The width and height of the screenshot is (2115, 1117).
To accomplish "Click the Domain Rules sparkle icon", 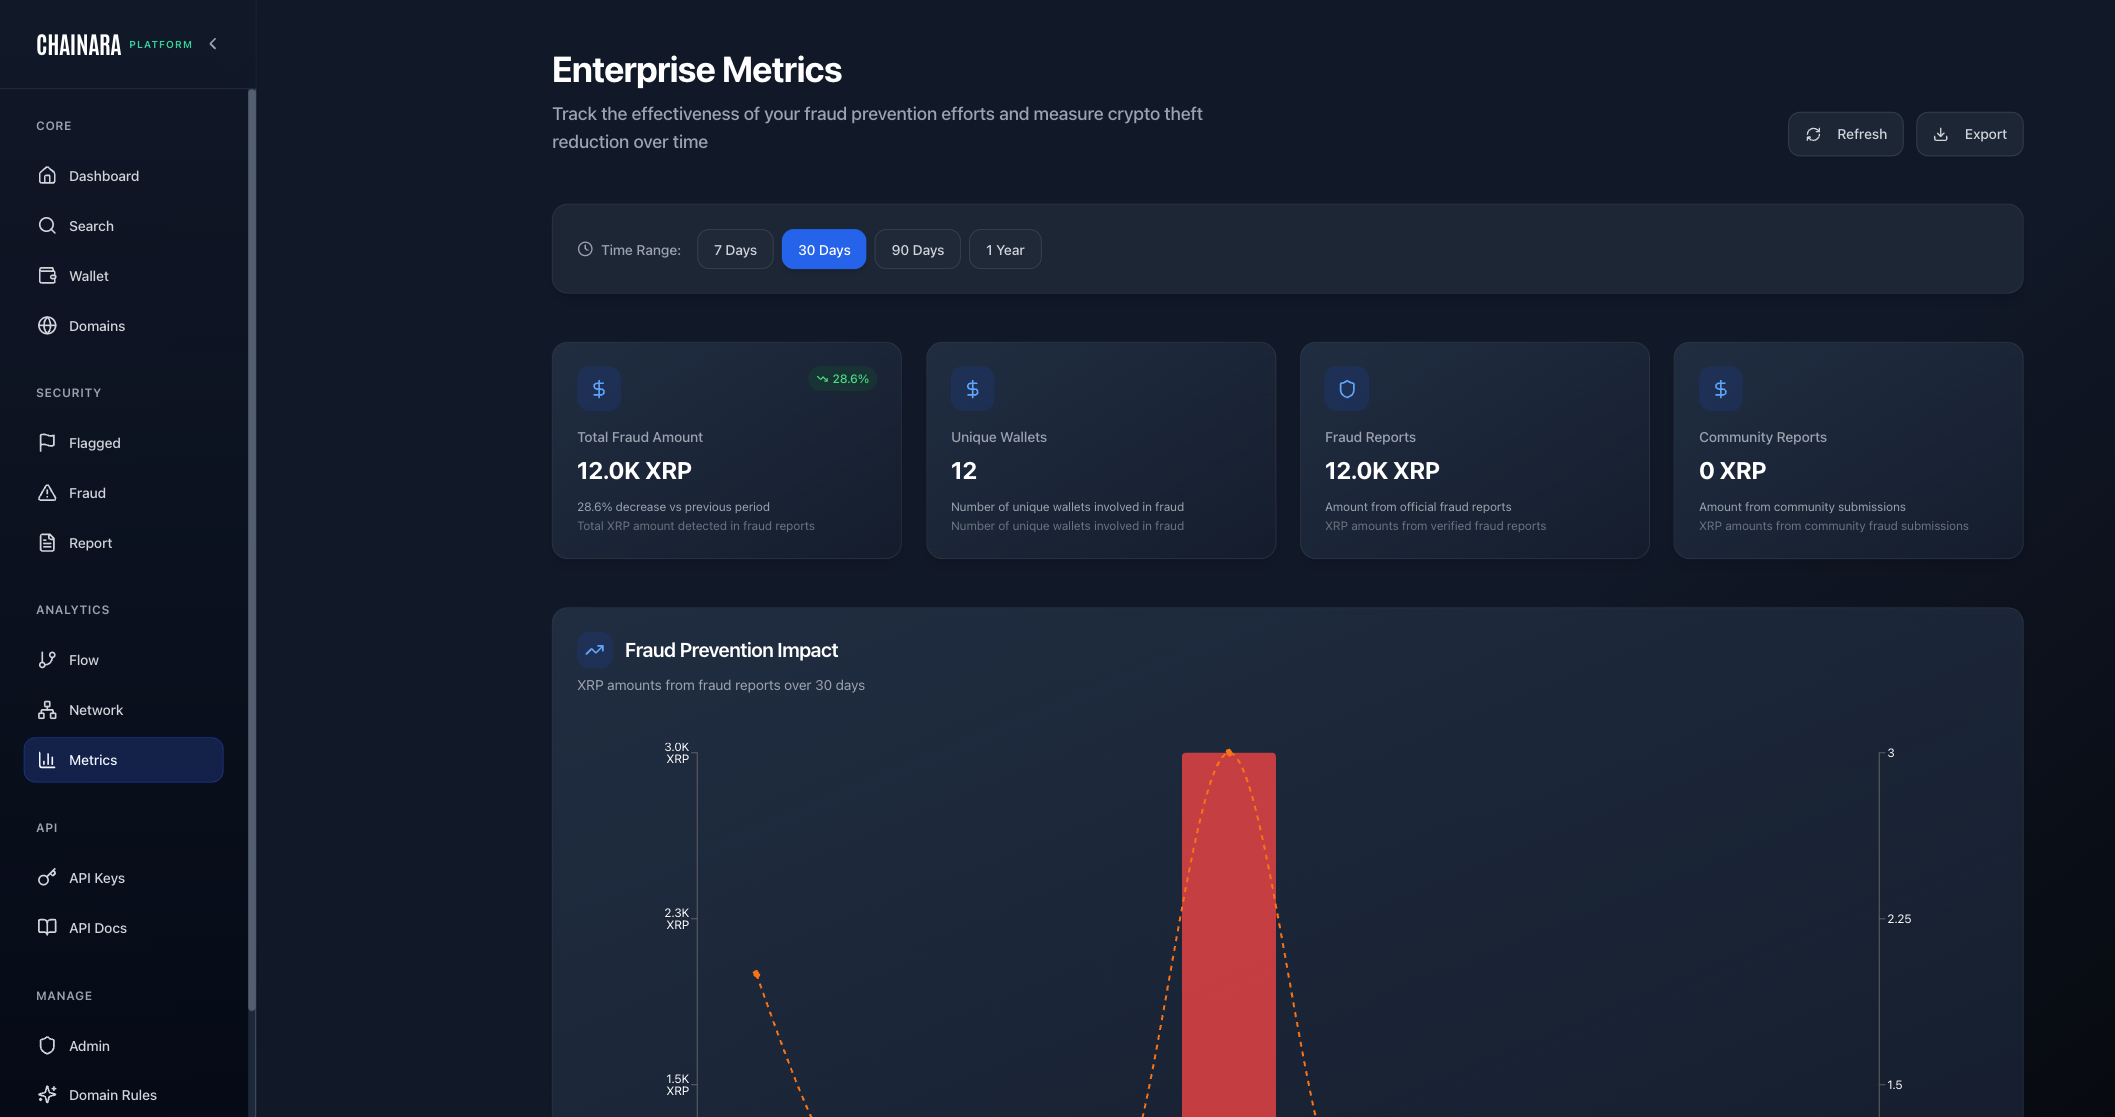I will pyautogui.click(x=47, y=1094).
